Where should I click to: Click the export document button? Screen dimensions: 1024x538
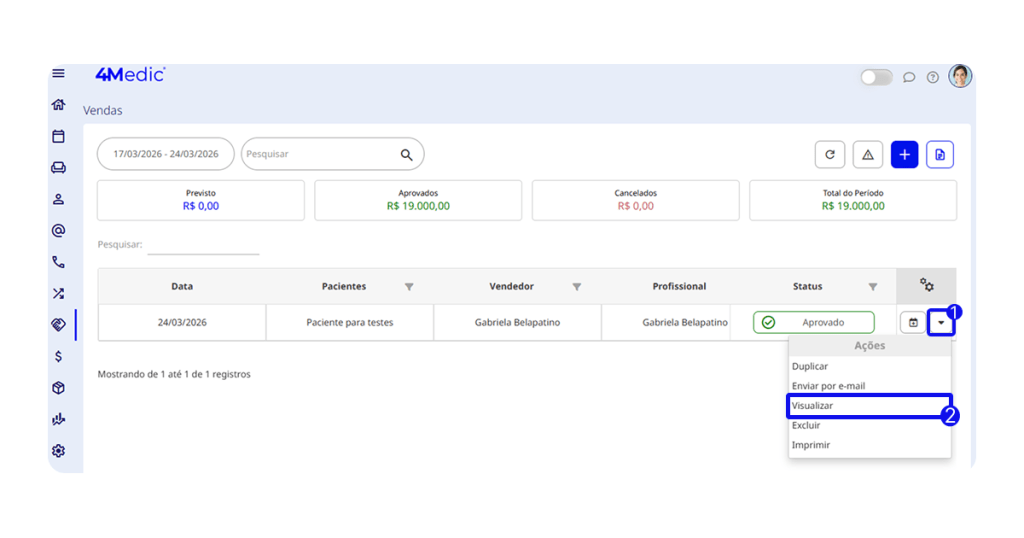coord(939,154)
